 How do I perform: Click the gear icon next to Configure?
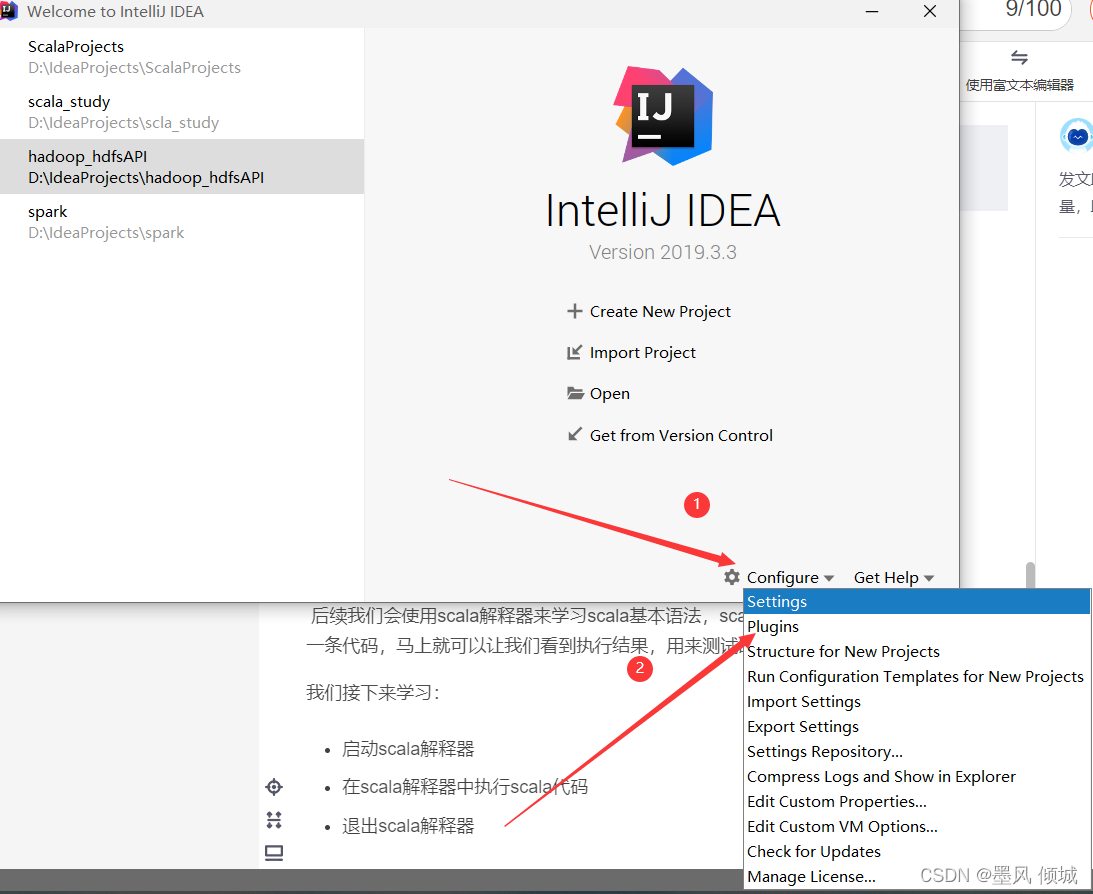point(731,577)
